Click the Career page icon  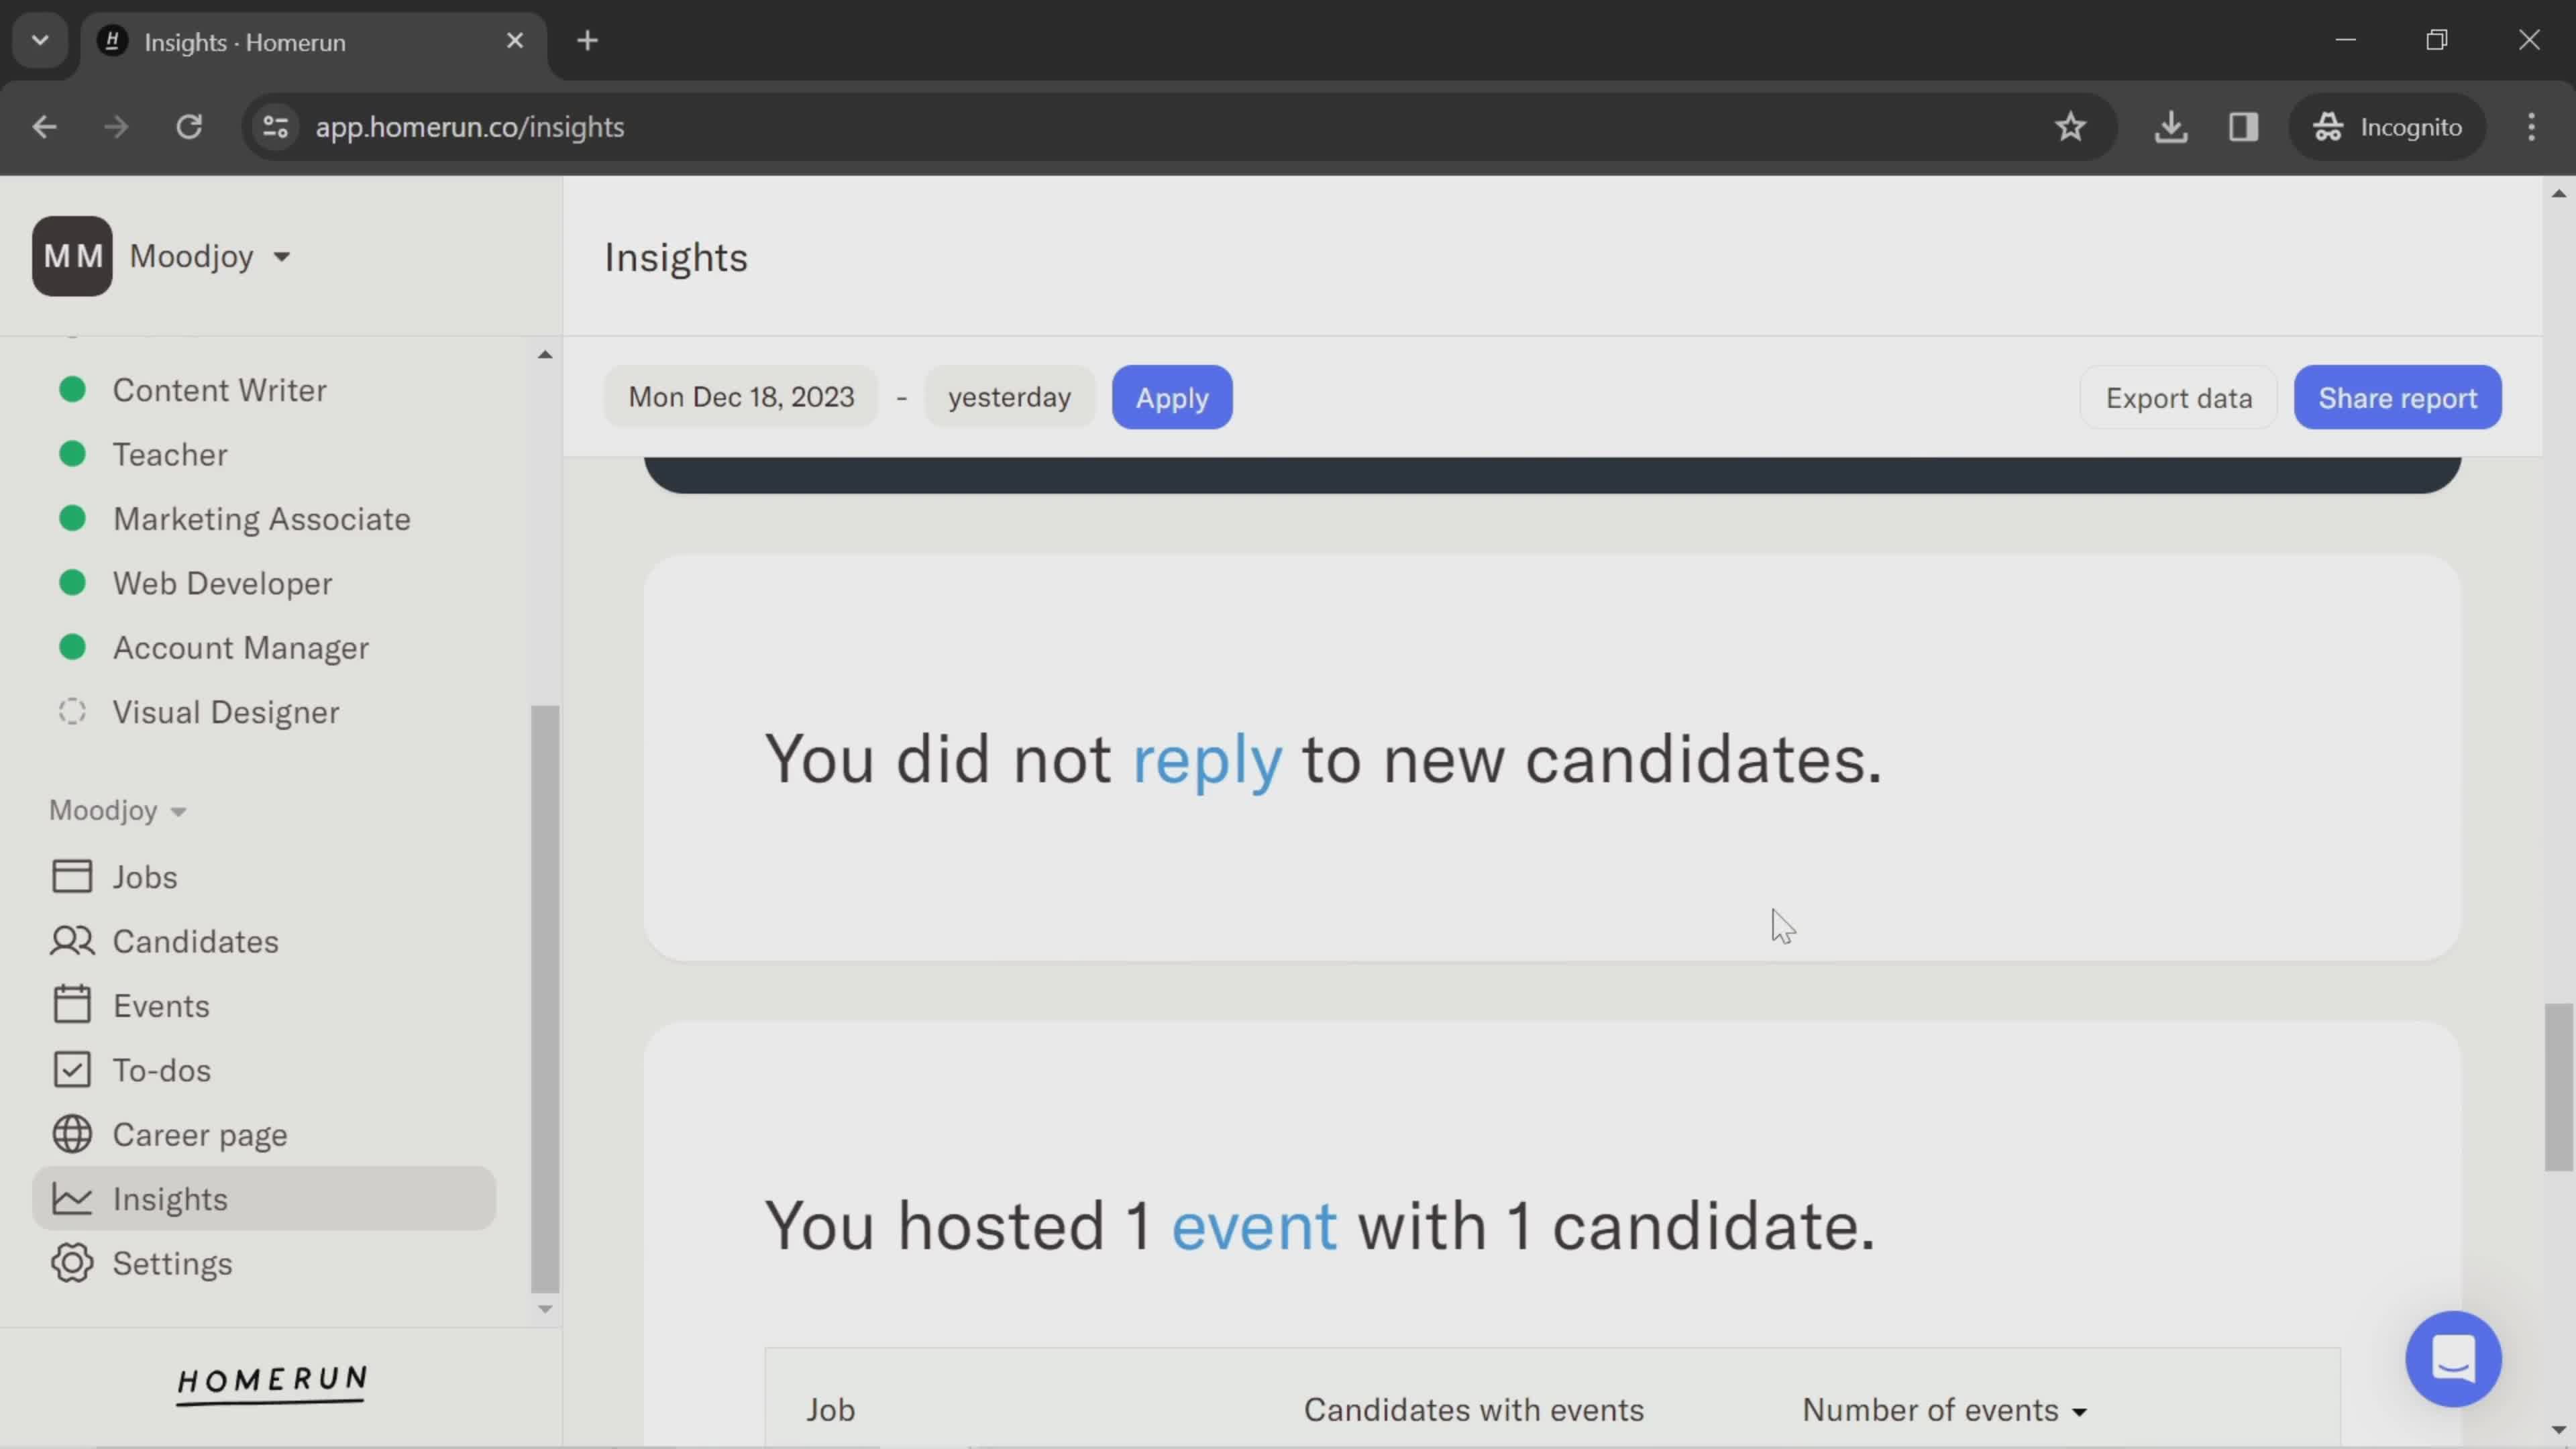pos(70,1134)
